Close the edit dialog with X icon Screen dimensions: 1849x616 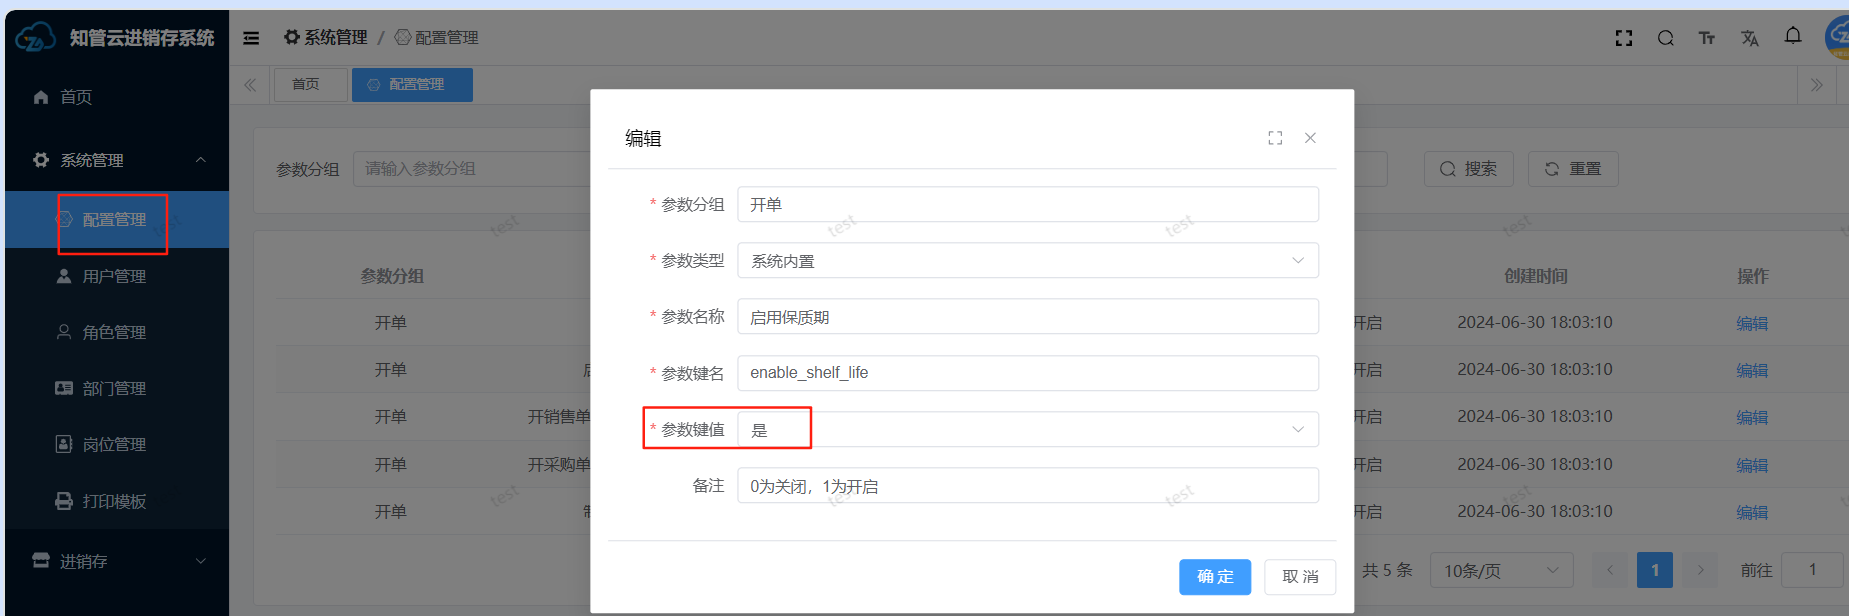1310,138
